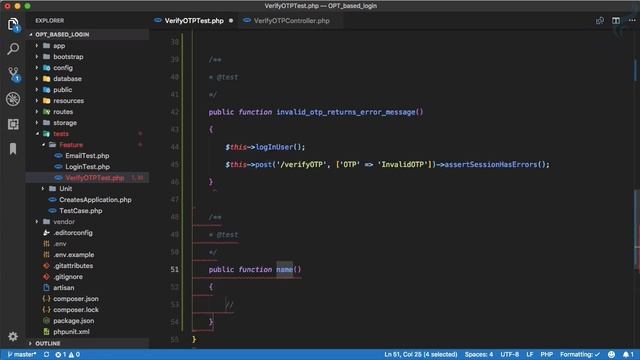Viewport: 640px width, 360px height.
Task: Click the feedback smiley icon
Action: click(x=611, y=354)
